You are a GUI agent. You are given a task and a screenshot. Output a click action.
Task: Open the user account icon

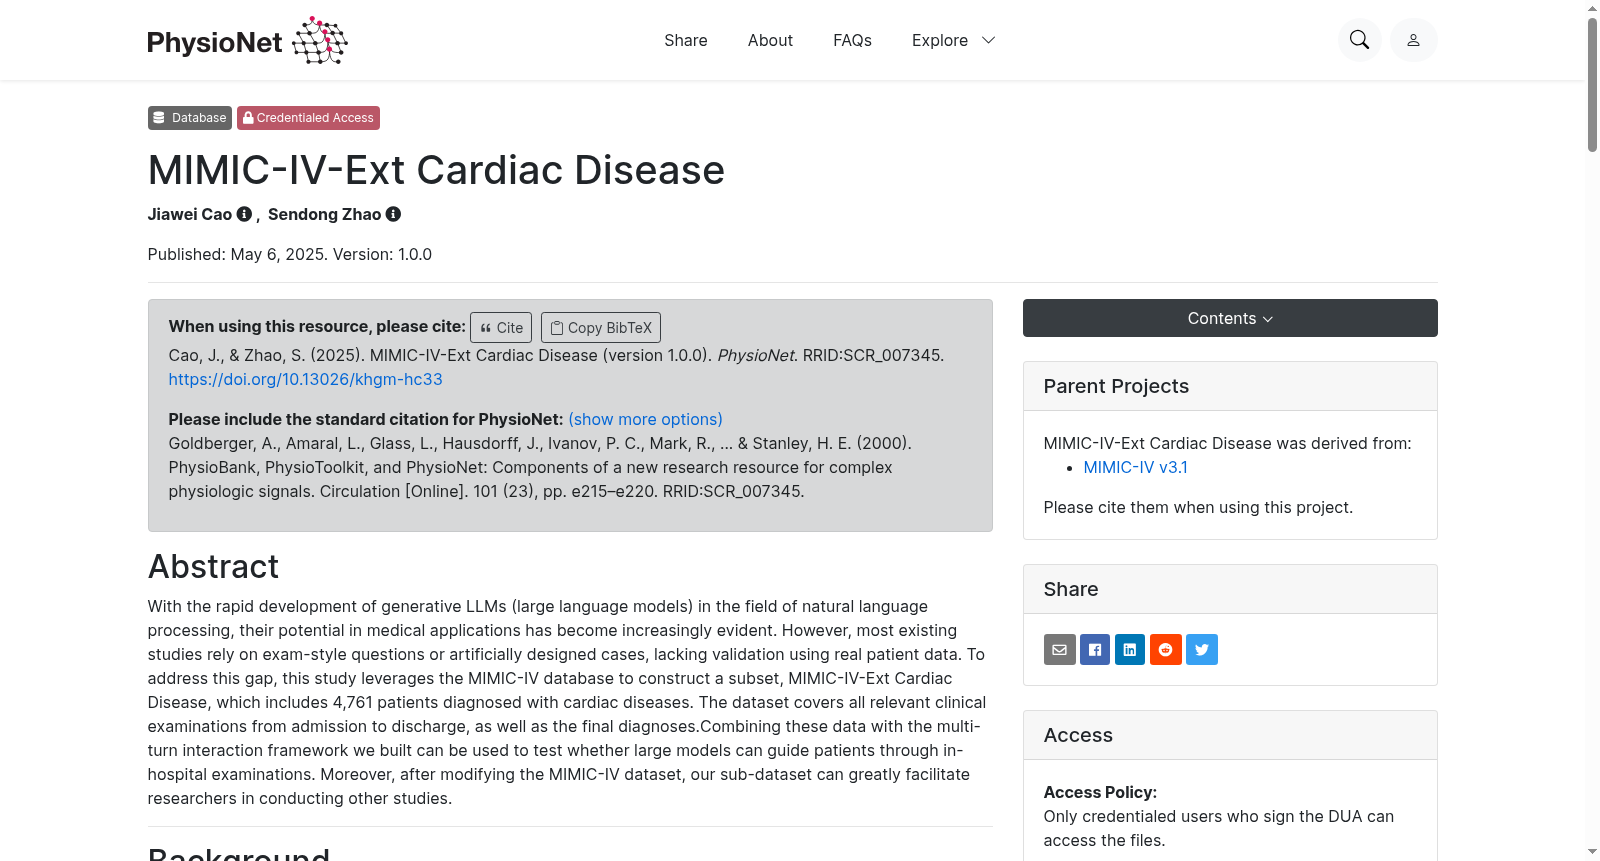[x=1413, y=40]
